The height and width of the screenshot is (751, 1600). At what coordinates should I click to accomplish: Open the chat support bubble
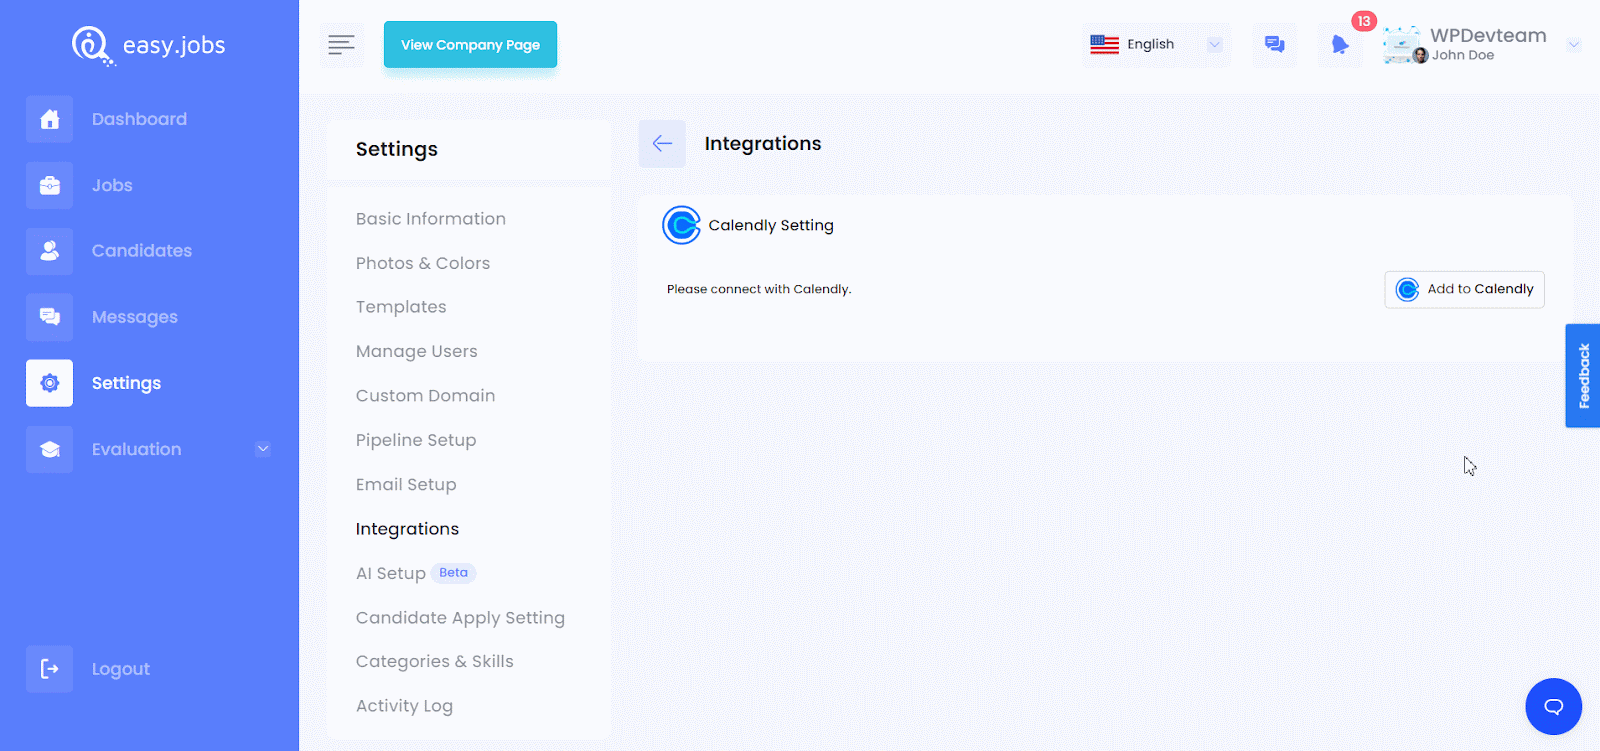pyautogui.click(x=1553, y=706)
